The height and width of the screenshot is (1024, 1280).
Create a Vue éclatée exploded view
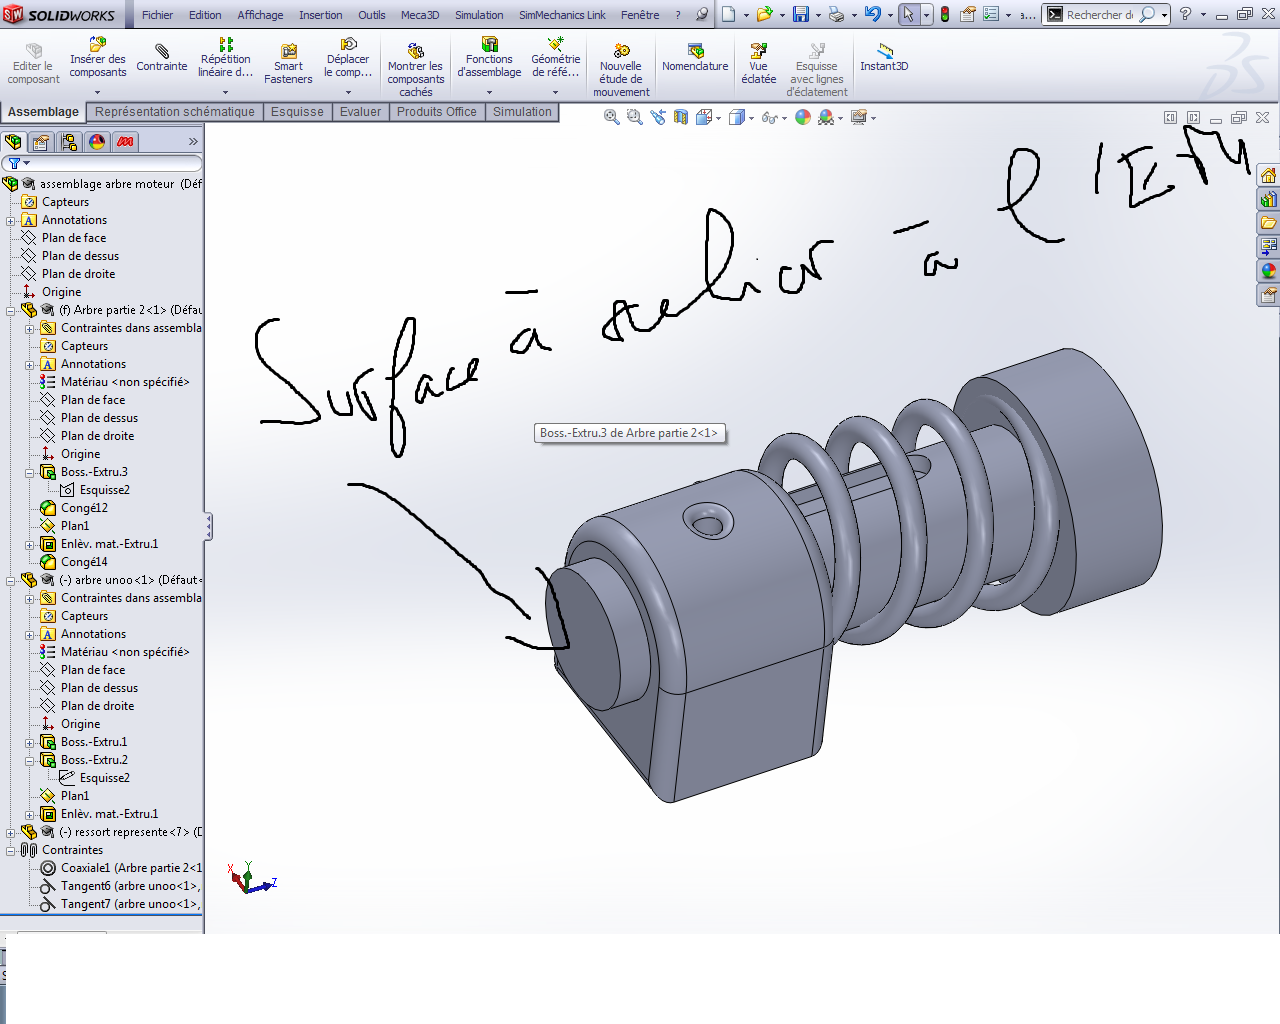pos(759,65)
